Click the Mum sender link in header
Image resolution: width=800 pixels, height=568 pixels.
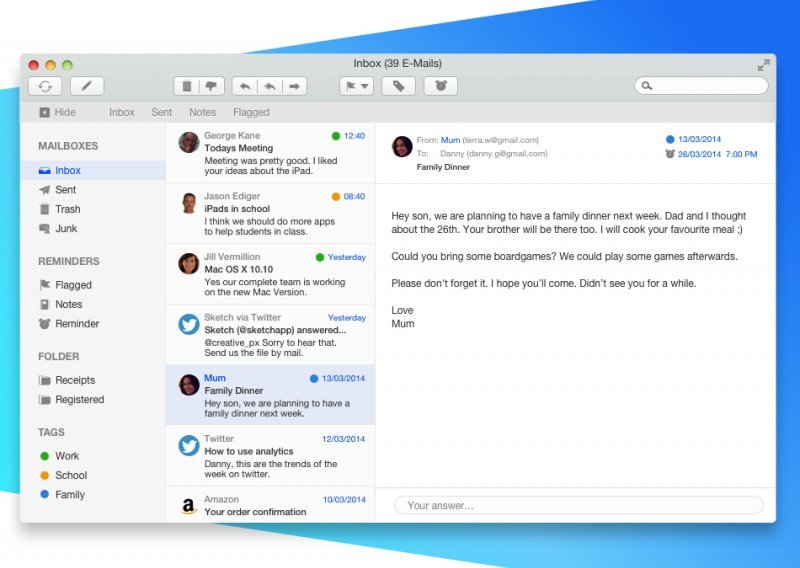pos(452,140)
